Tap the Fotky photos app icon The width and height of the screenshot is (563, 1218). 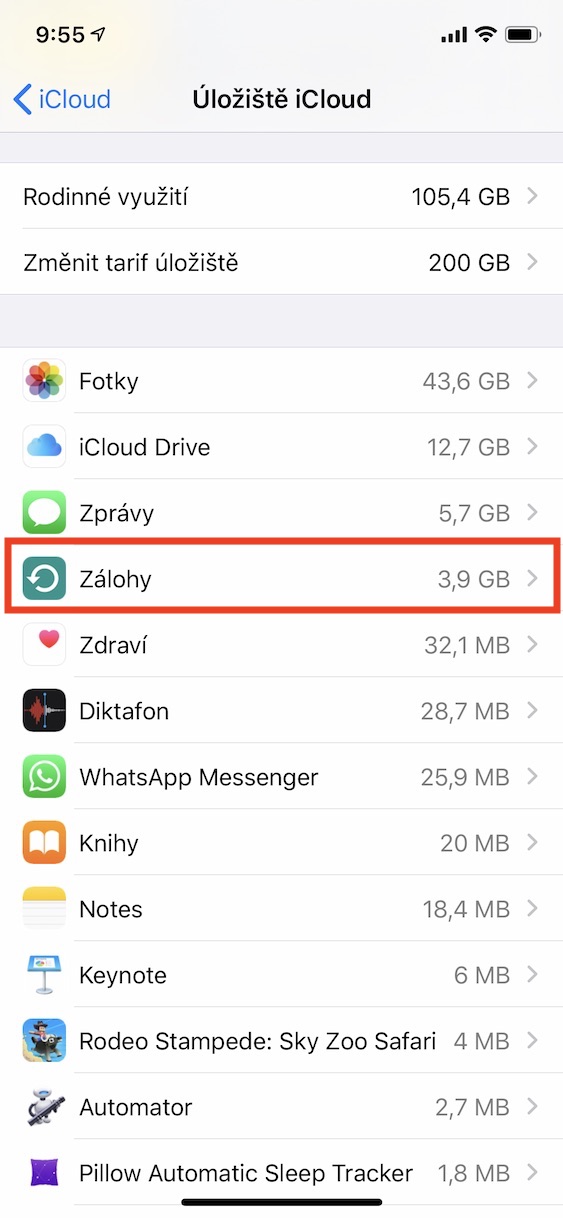(44, 381)
